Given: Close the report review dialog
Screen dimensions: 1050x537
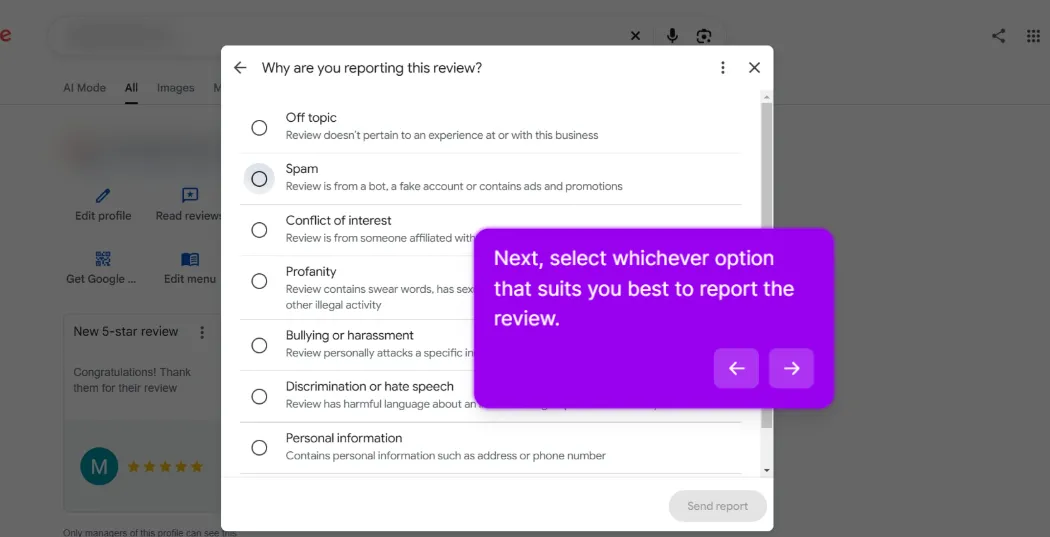Looking at the screenshot, I should 754,68.
